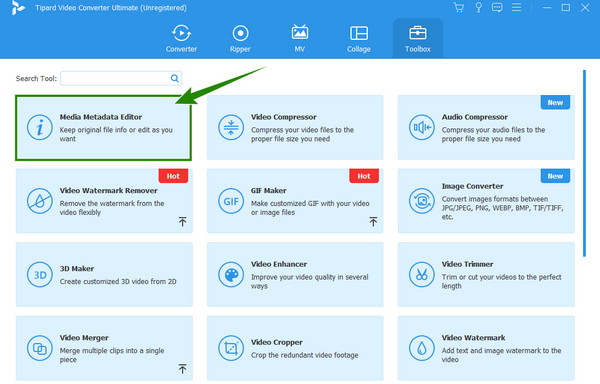
Task: Open the Video Watermark title
Action: pos(473,338)
